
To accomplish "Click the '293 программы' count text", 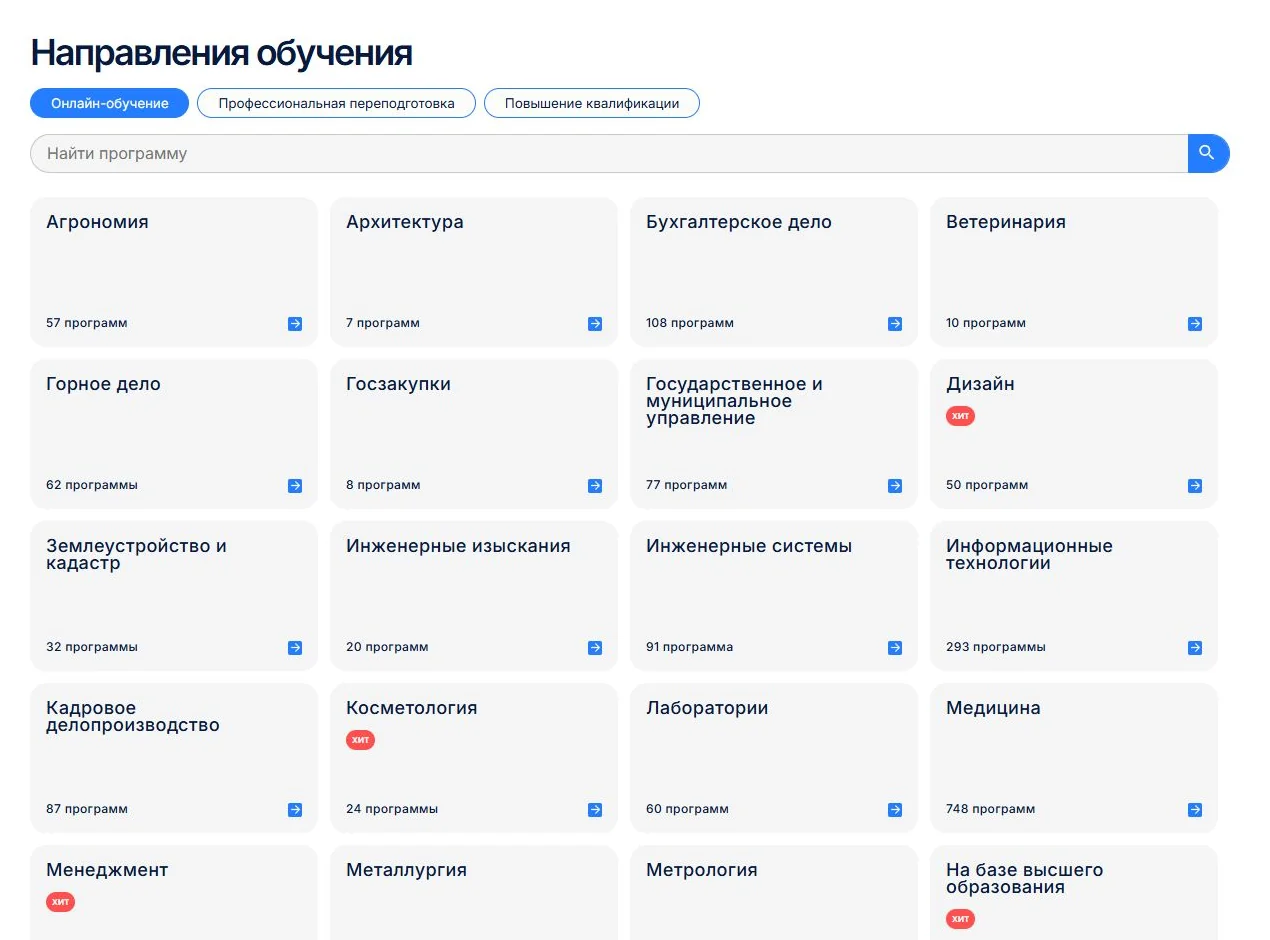I will point(996,647).
